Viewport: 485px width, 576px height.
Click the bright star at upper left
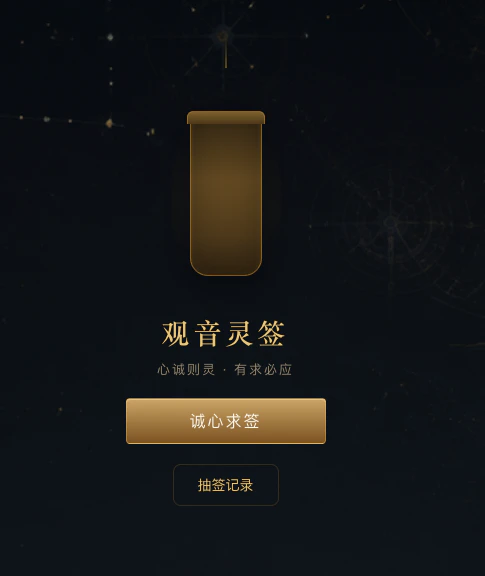110,37
